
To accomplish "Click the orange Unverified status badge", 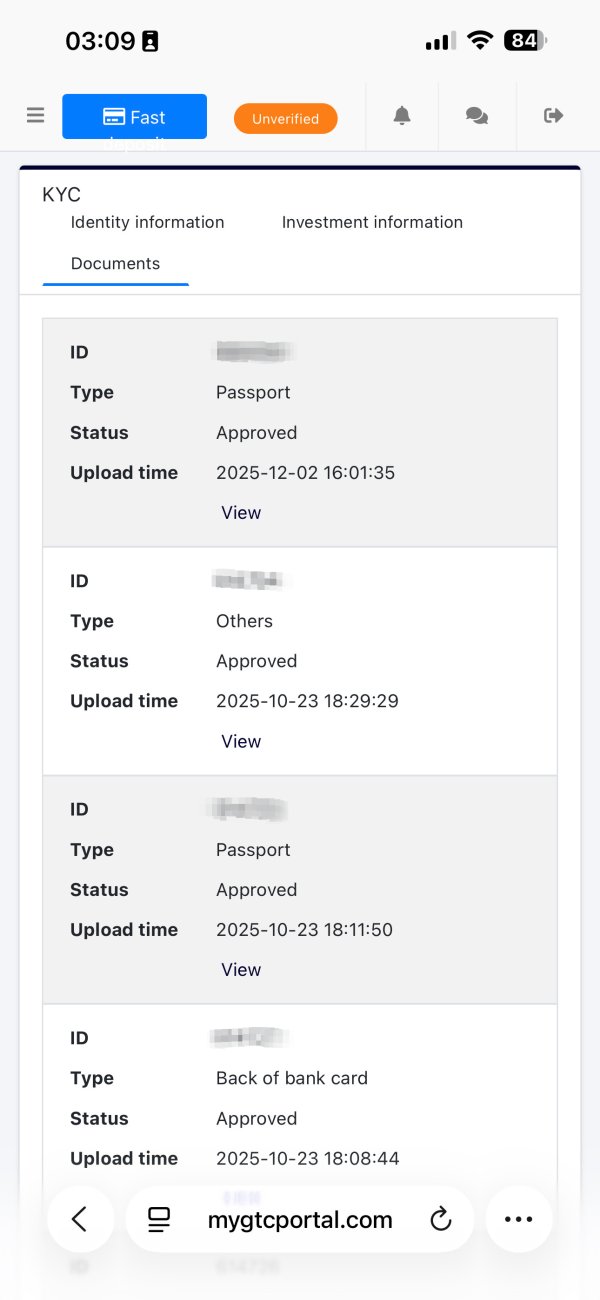I will coord(285,119).
